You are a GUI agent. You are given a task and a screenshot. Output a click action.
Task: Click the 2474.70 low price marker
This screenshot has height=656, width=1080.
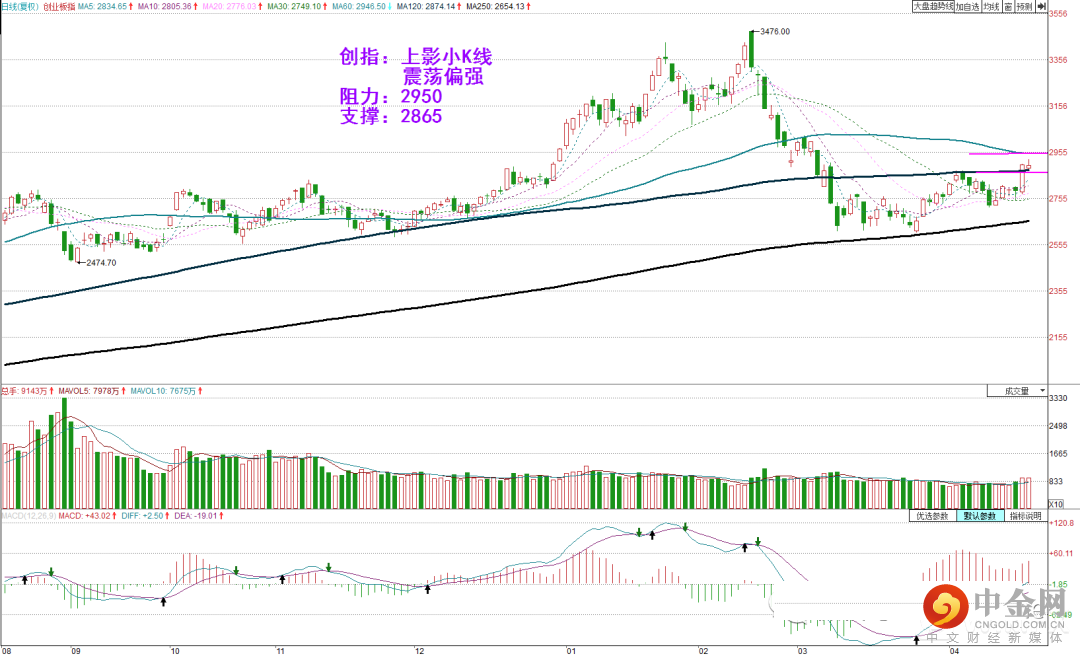(101, 263)
